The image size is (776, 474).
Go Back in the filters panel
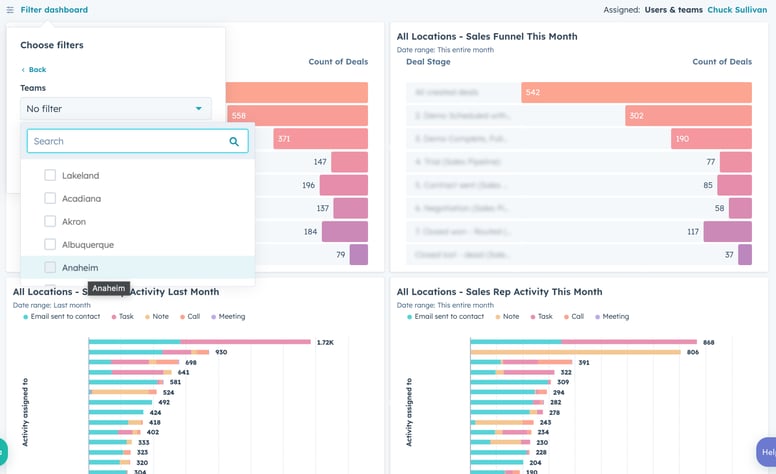coord(37,70)
